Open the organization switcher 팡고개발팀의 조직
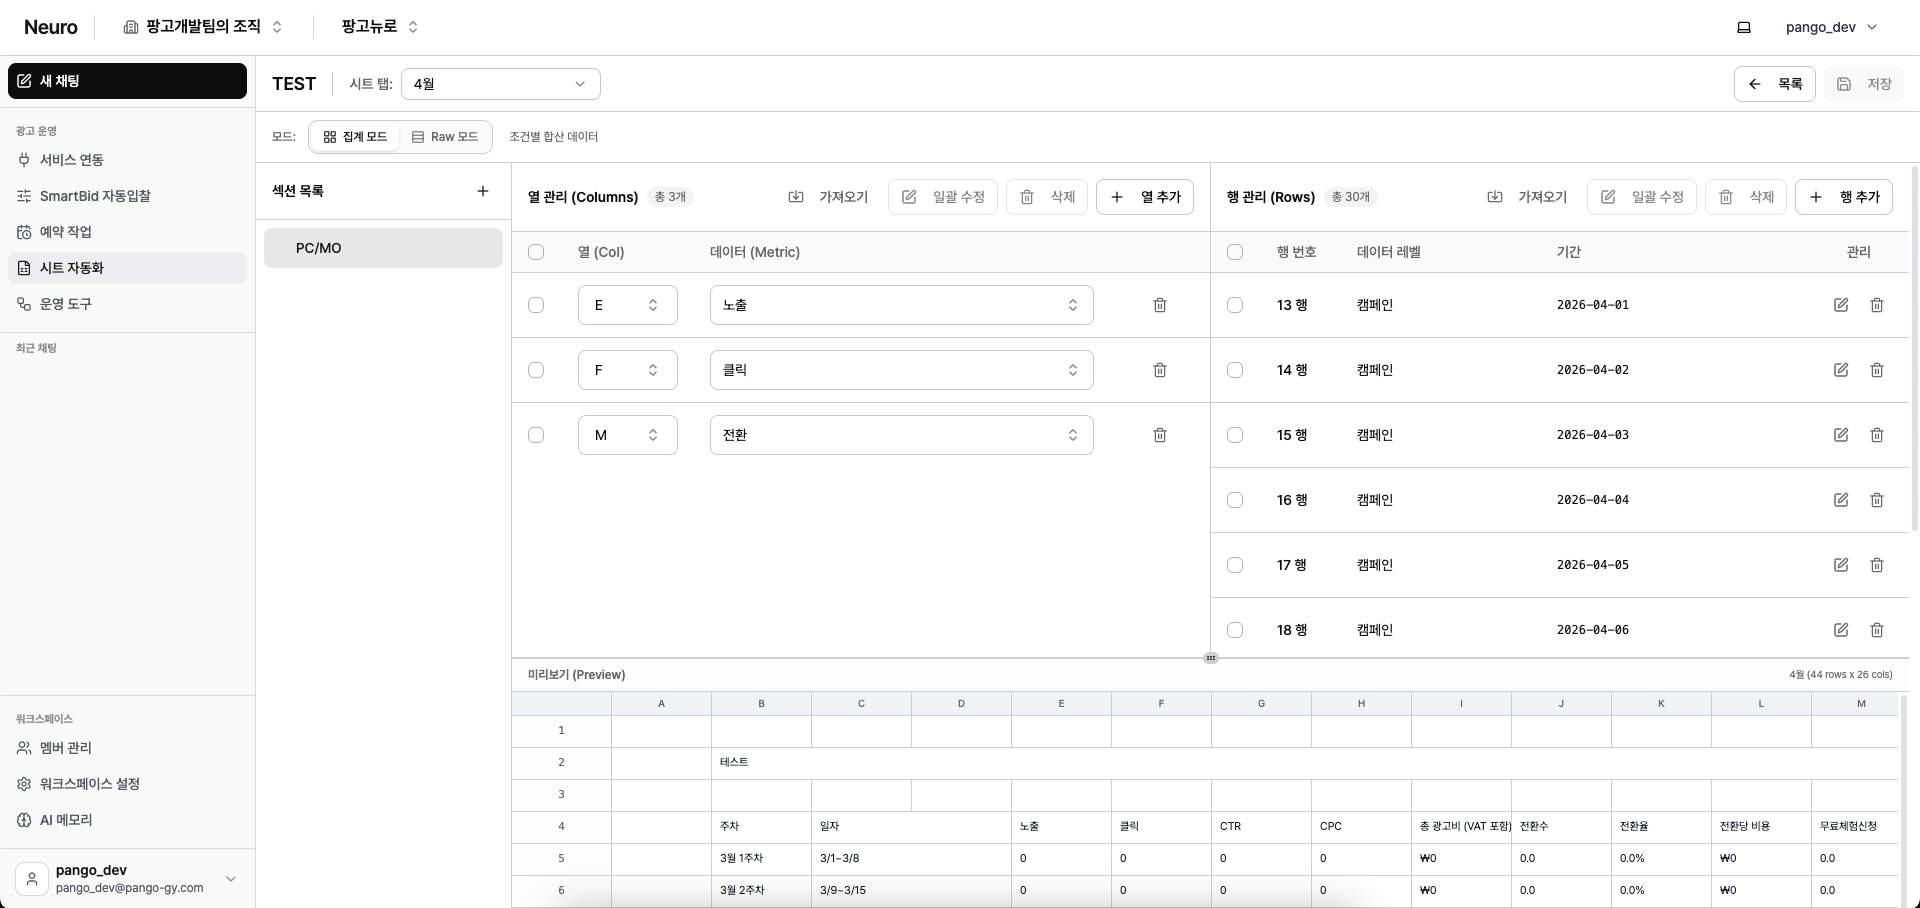Screen dimensions: 1920x908 tap(203, 27)
